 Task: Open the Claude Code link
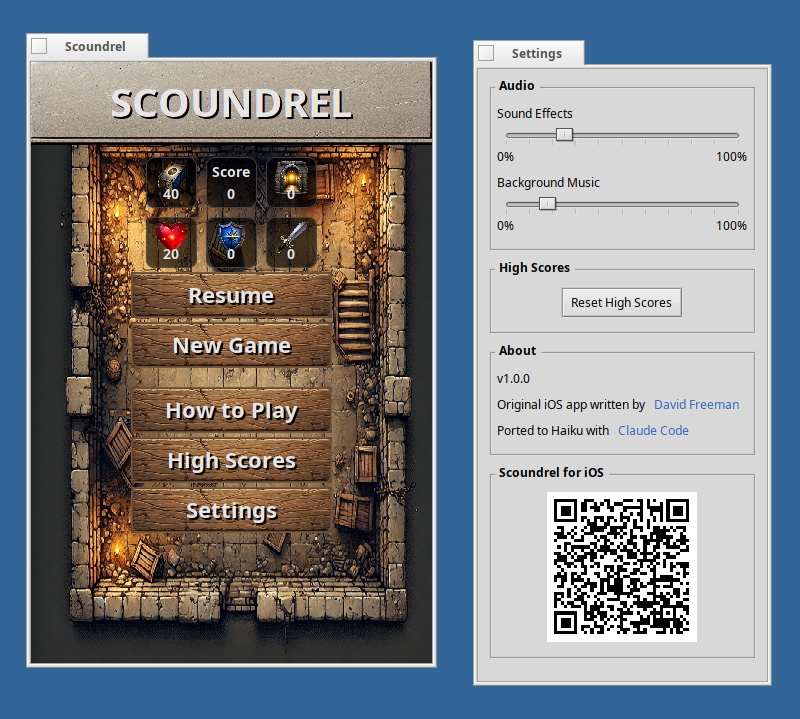point(653,430)
